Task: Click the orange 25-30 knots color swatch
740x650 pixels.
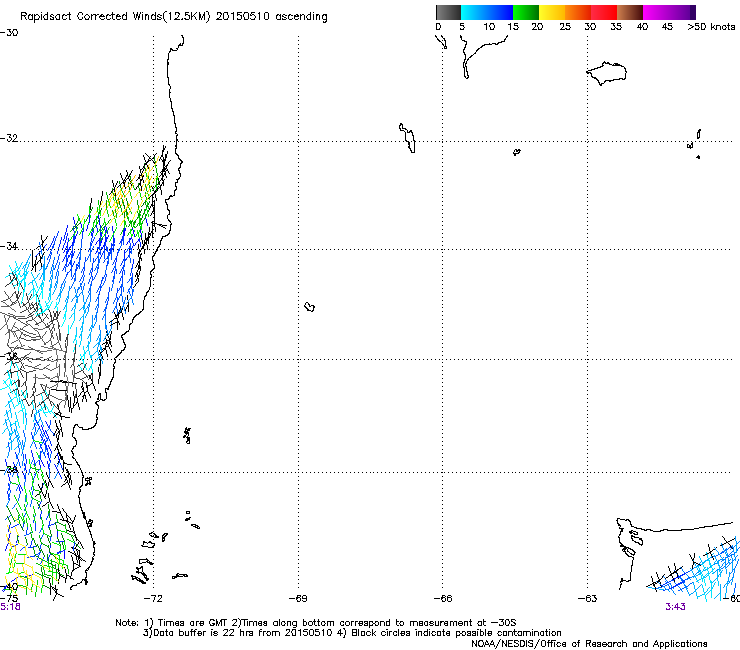Action: 578,12
